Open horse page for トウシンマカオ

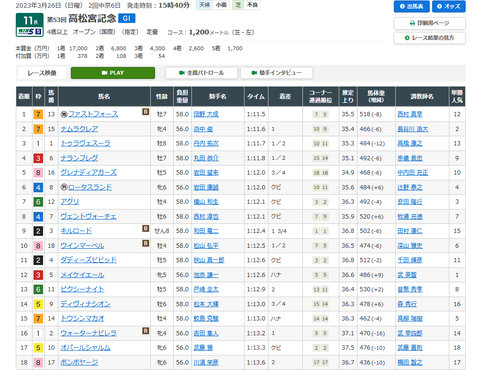click(x=82, y=319)
